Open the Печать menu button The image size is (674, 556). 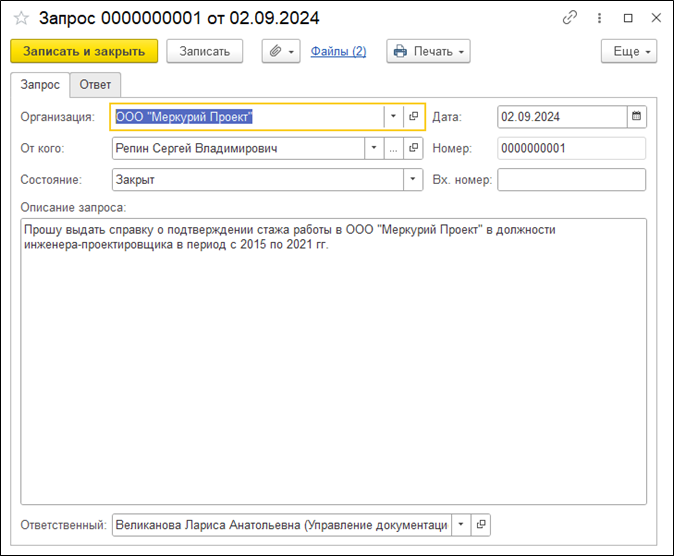[428, 51]
